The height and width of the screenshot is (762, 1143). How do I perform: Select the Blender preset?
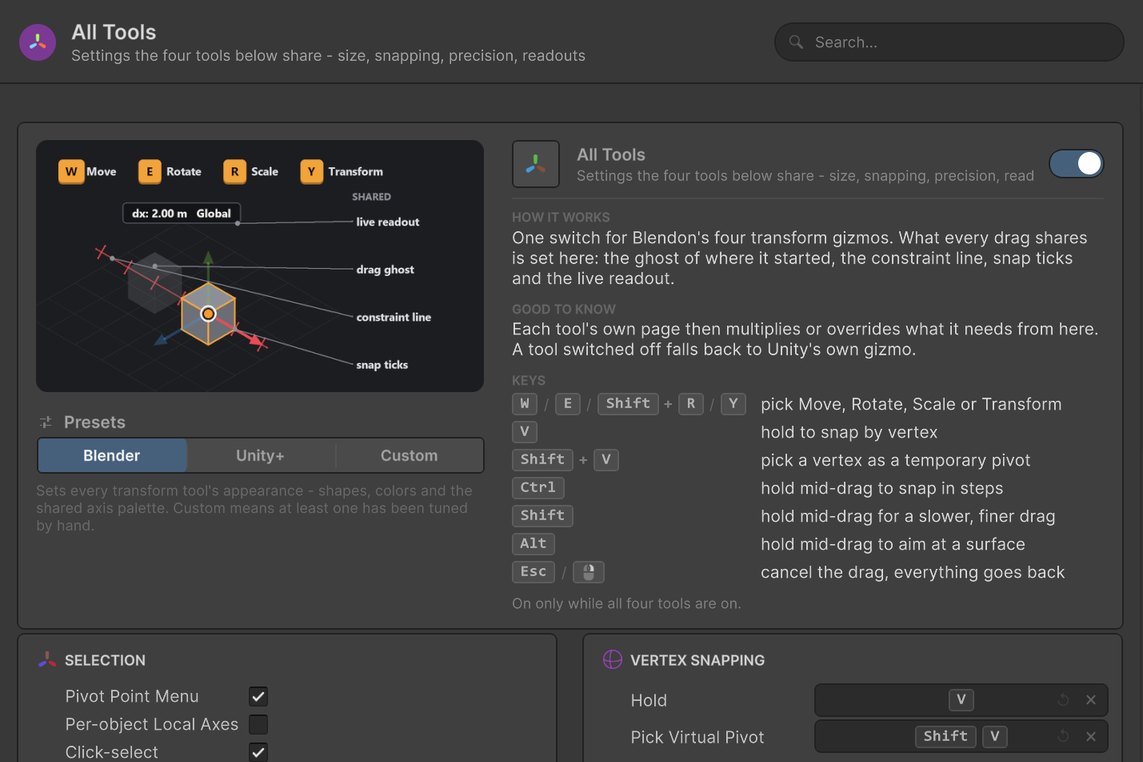(x=112, y=456)
